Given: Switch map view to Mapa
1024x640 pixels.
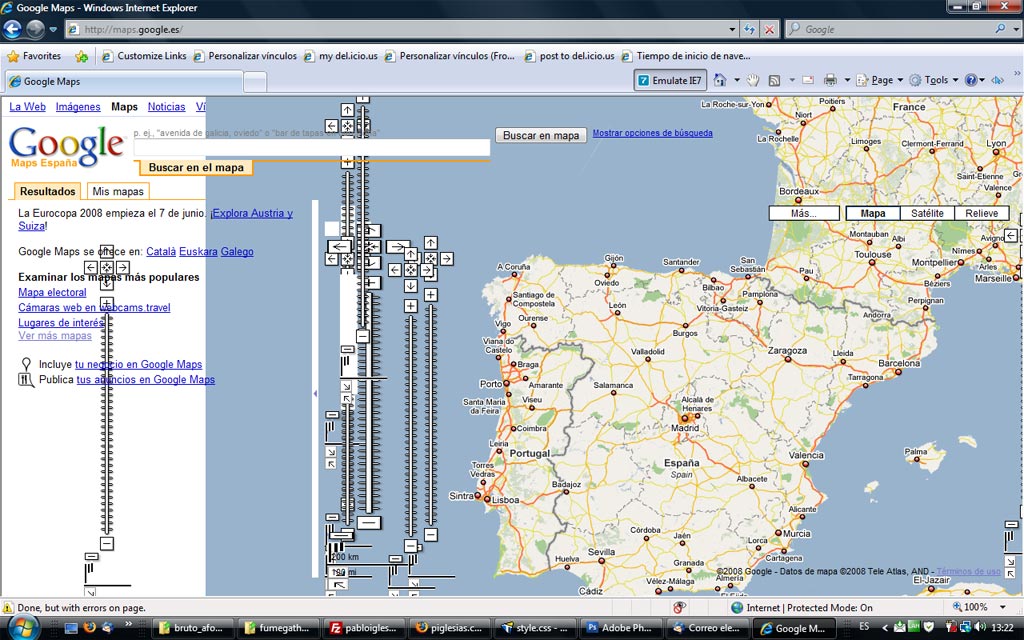Looking at the screenshot, I should pos(873,214).
